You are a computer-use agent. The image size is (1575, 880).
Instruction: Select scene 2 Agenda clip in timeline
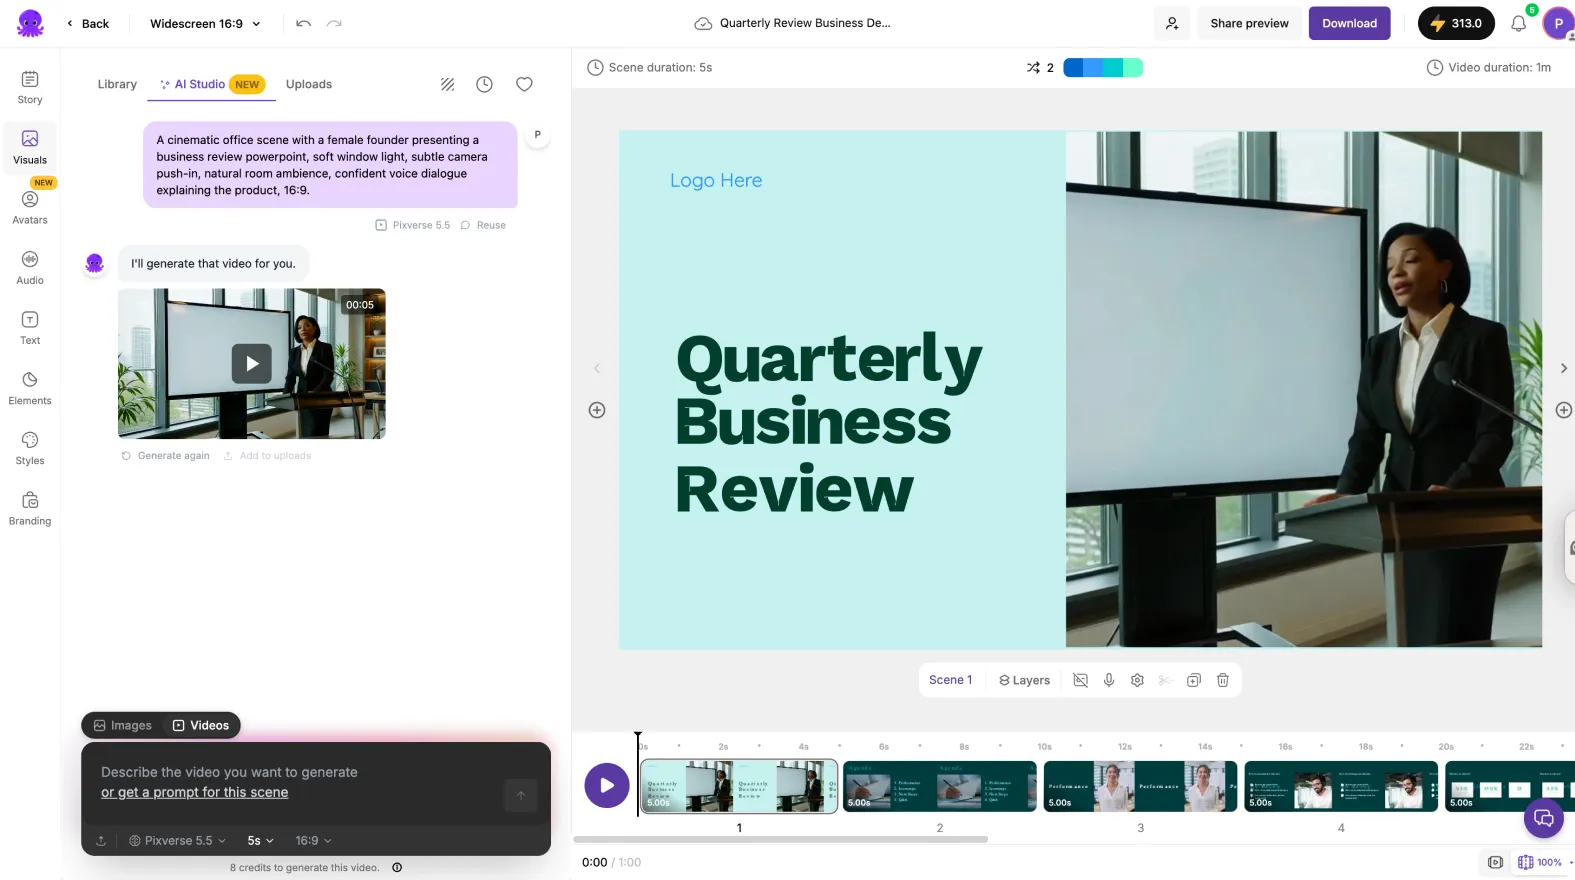coord(939,786)
